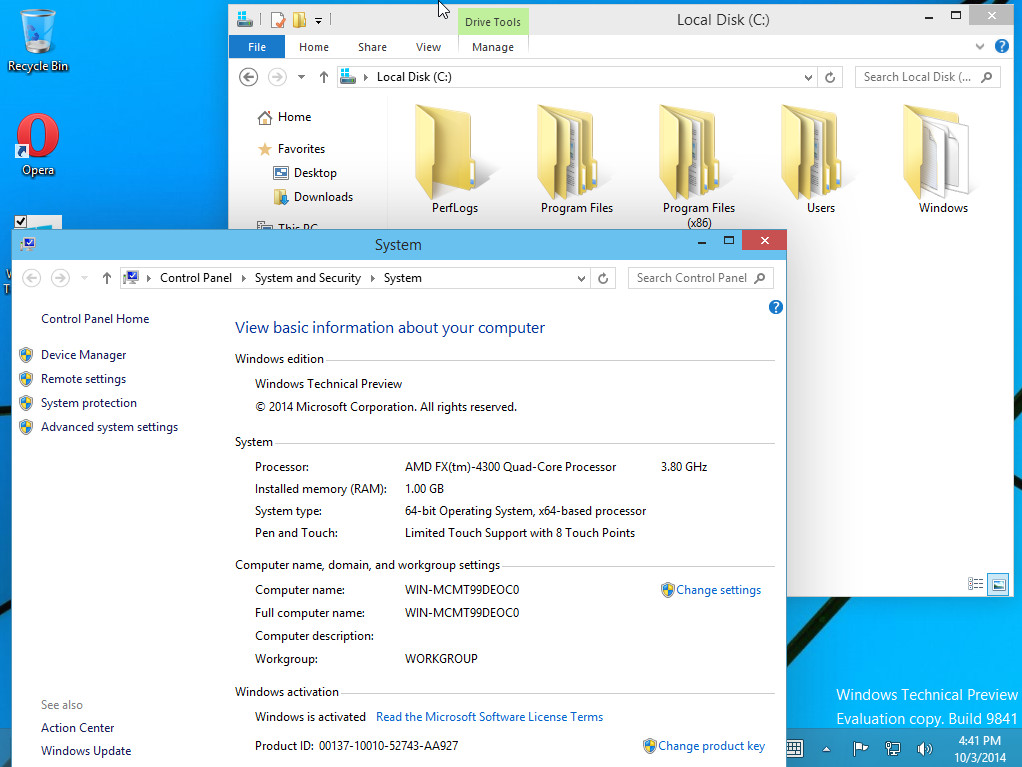Image resolution: width=1022 pixels, height=767 pixels.
Task: Open Device Manager
Action: pyautogui.click(x=83, y=355)
